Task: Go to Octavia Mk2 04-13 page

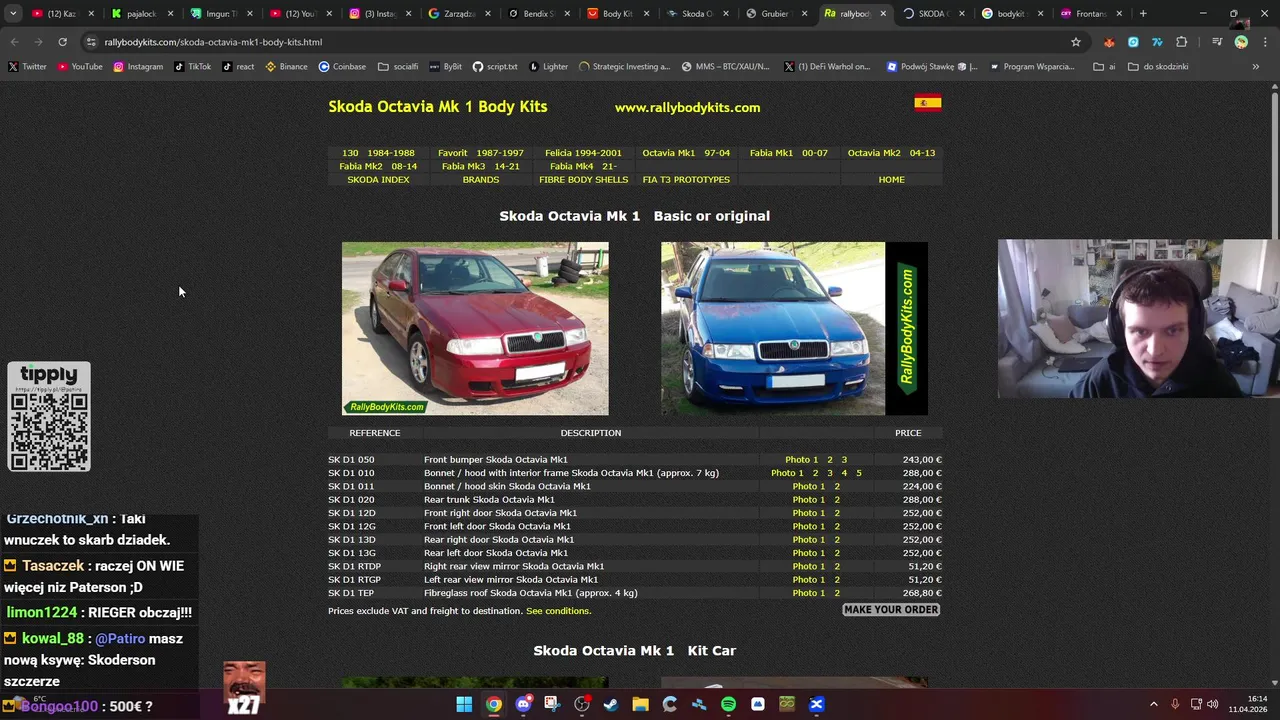Action: [x=891, y=153]
